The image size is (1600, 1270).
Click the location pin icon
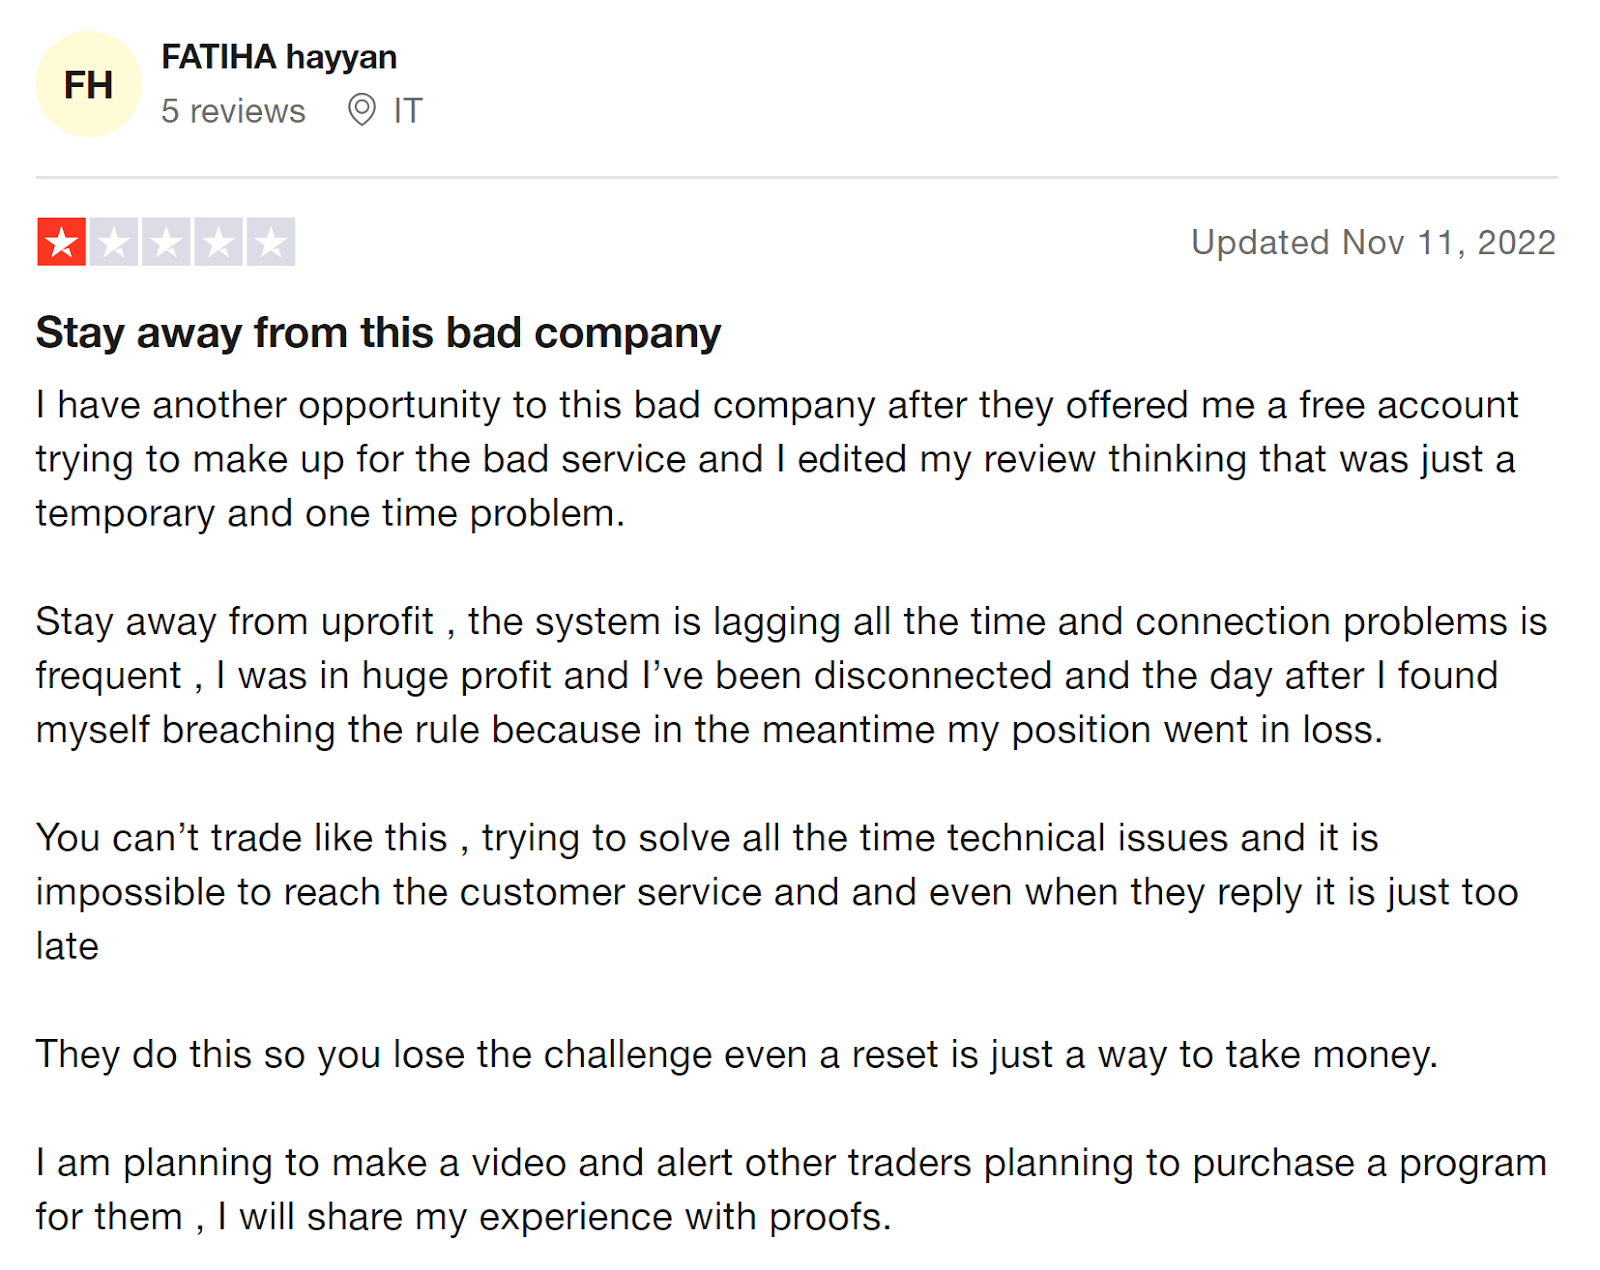tap(361, 110)
